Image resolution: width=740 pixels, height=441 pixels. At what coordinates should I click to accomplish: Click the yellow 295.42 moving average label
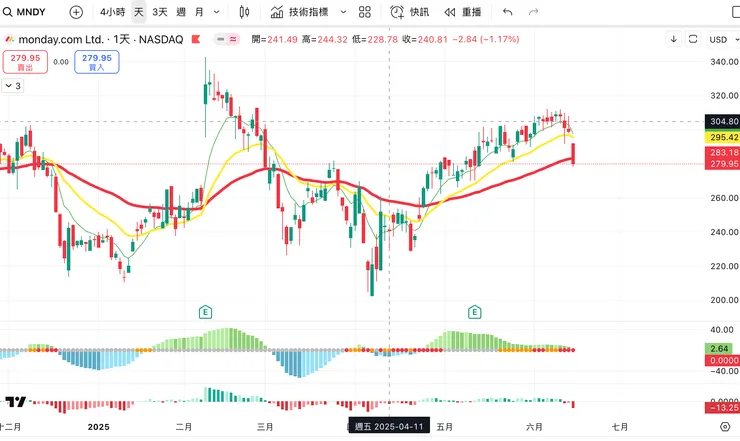coord(723,137)
